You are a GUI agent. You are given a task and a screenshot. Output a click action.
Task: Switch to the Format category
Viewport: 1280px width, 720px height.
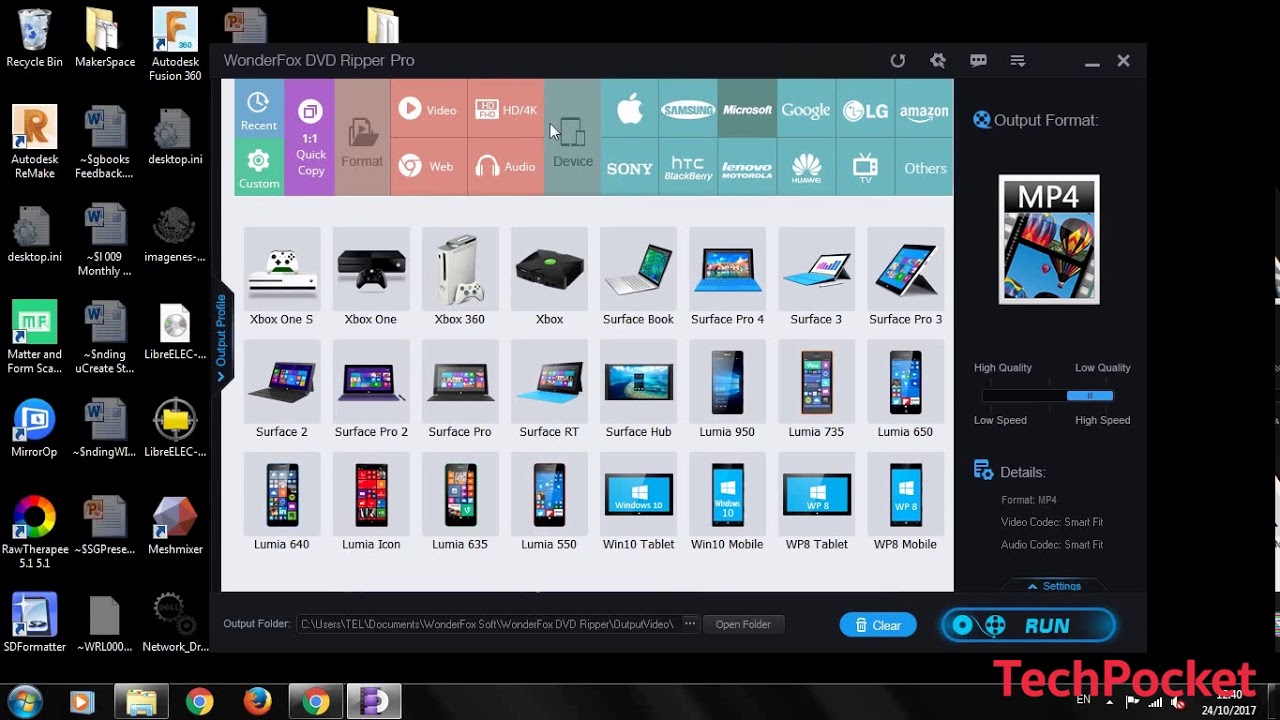(362, 138)
